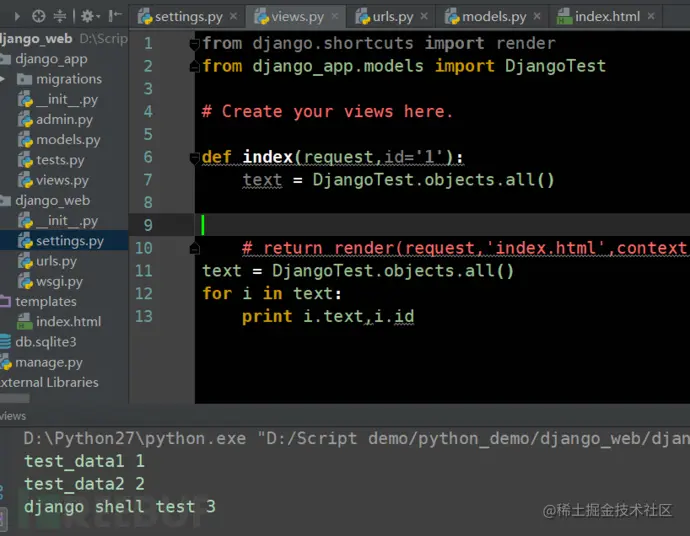The width and height of the screenshot is (690, 536).
Task: Expand the migrations folder arrow
Action: click(3, 79)
